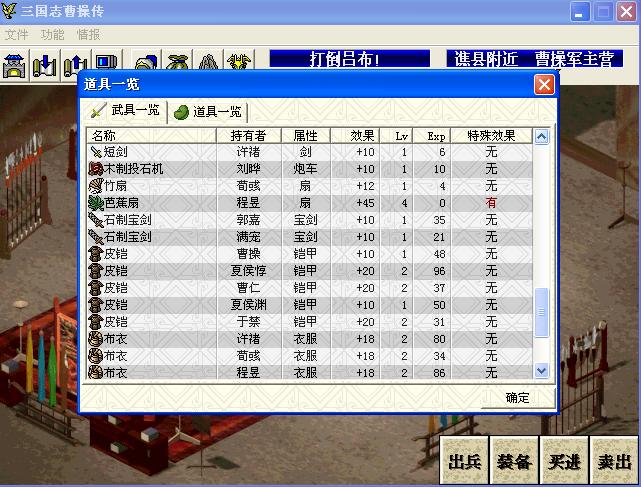Open the 文件 menu
The width and height of the screenshot is (641, 487).
click(17, 35)
